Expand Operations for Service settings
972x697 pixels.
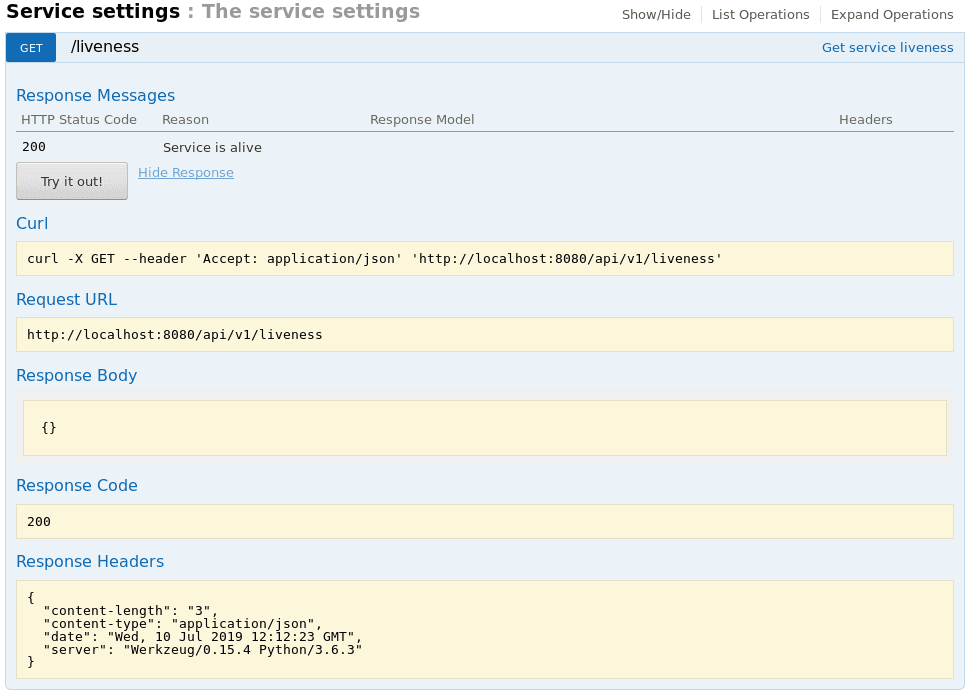(891, 15)
